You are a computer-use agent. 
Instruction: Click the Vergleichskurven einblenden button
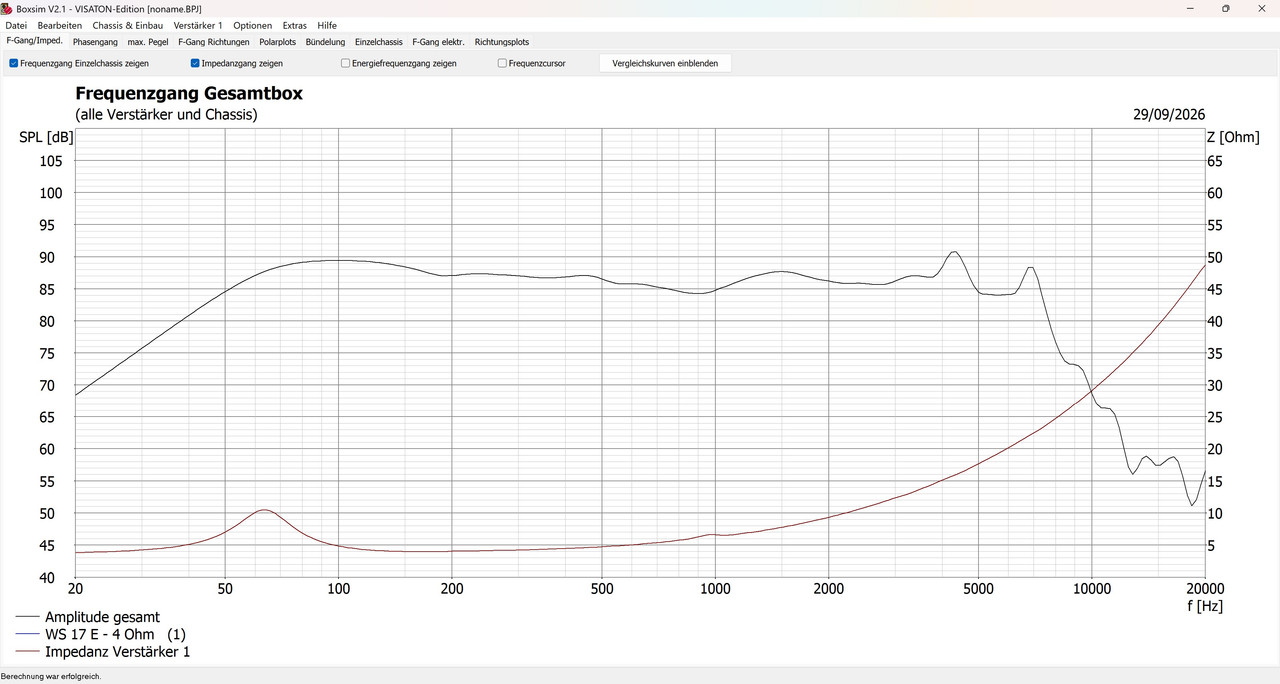[x=665, y=63]
